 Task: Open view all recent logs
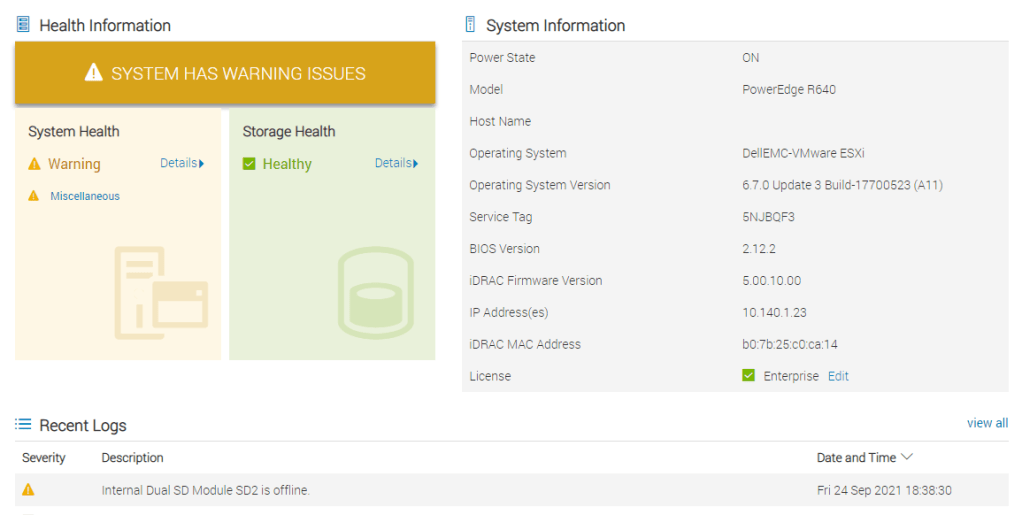coord(987,423)
